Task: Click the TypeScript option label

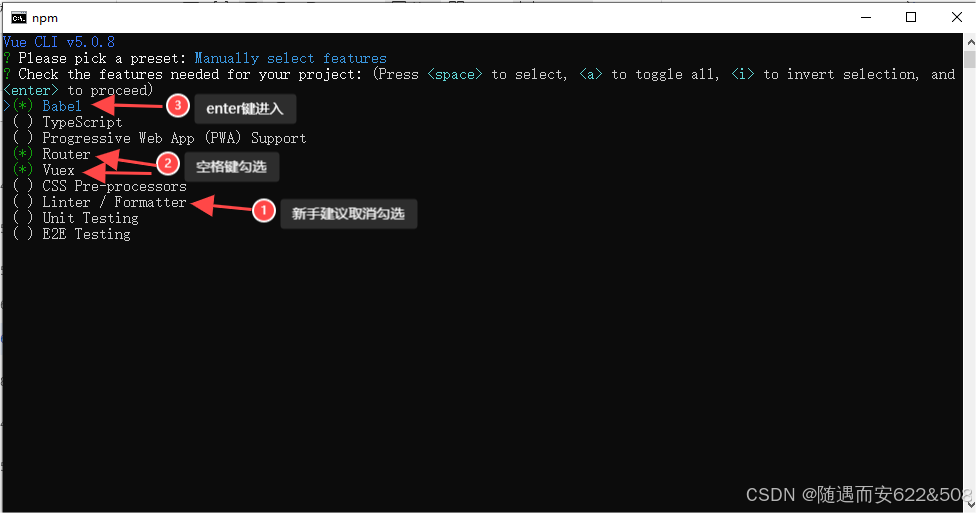Action: click(82, 122)
